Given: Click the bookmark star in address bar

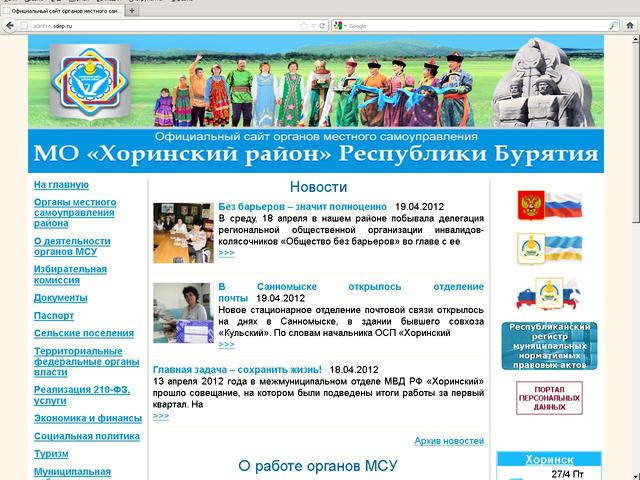Looking at the screenshot, I should tap(303, 26).
